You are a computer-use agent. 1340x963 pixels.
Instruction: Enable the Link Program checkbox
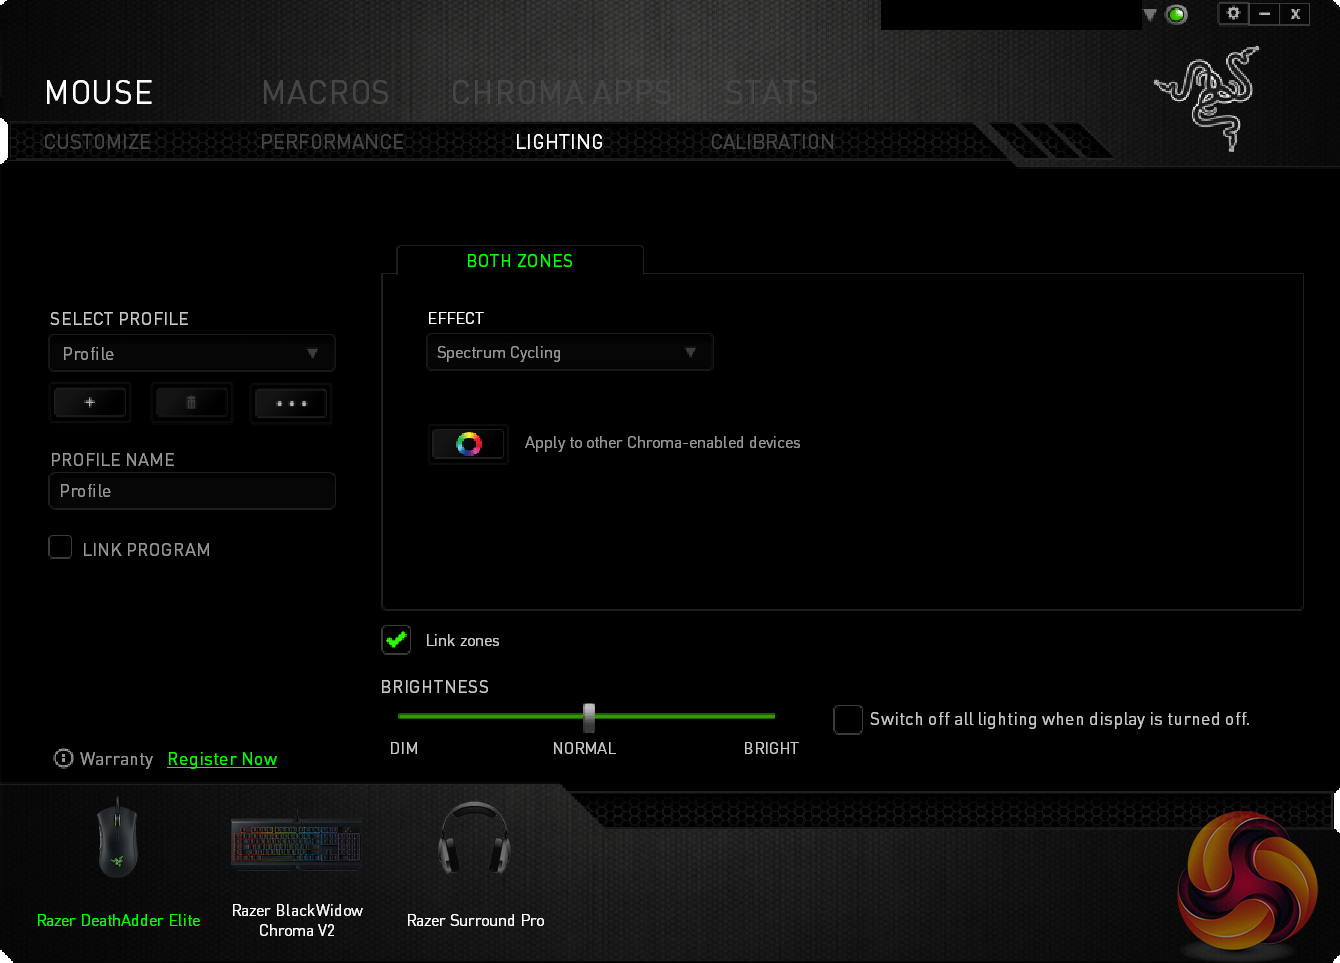[60, 547]
